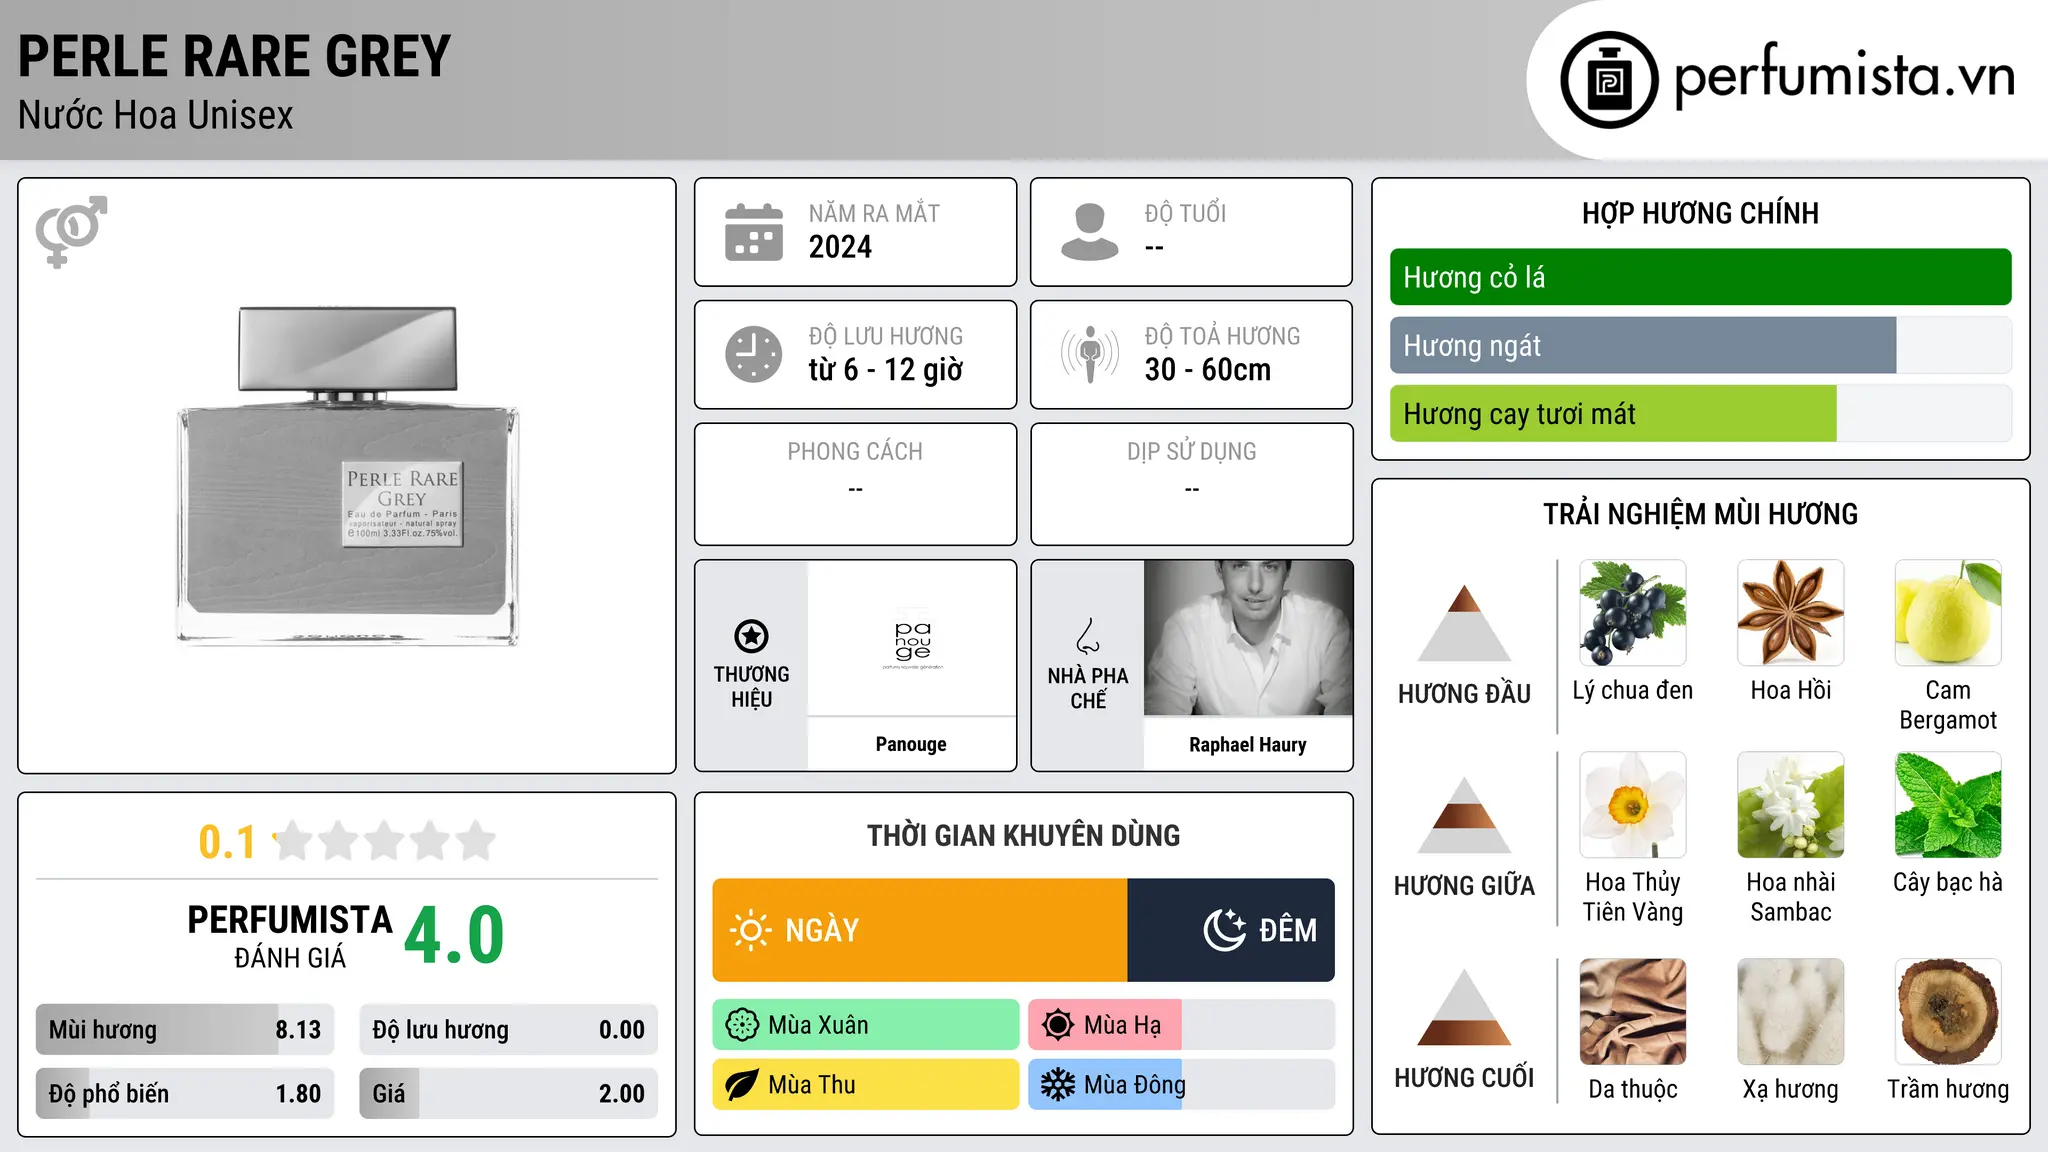Click the moon icon in the Đêm bar
Screen dimensions: 2048x1152
(x=1225, y=930)
